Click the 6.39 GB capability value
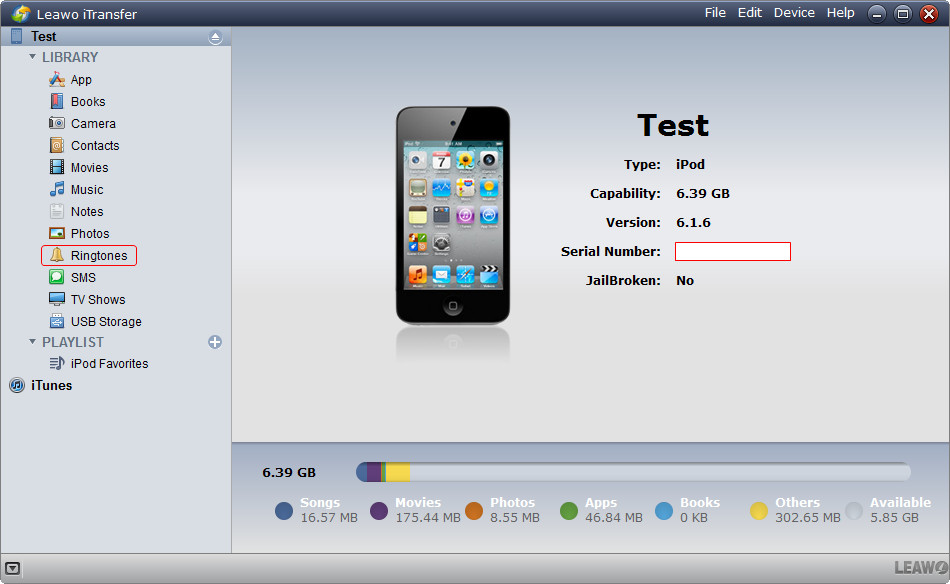The width and height of the screenshot is (950, 584). [x=703, y=193]
